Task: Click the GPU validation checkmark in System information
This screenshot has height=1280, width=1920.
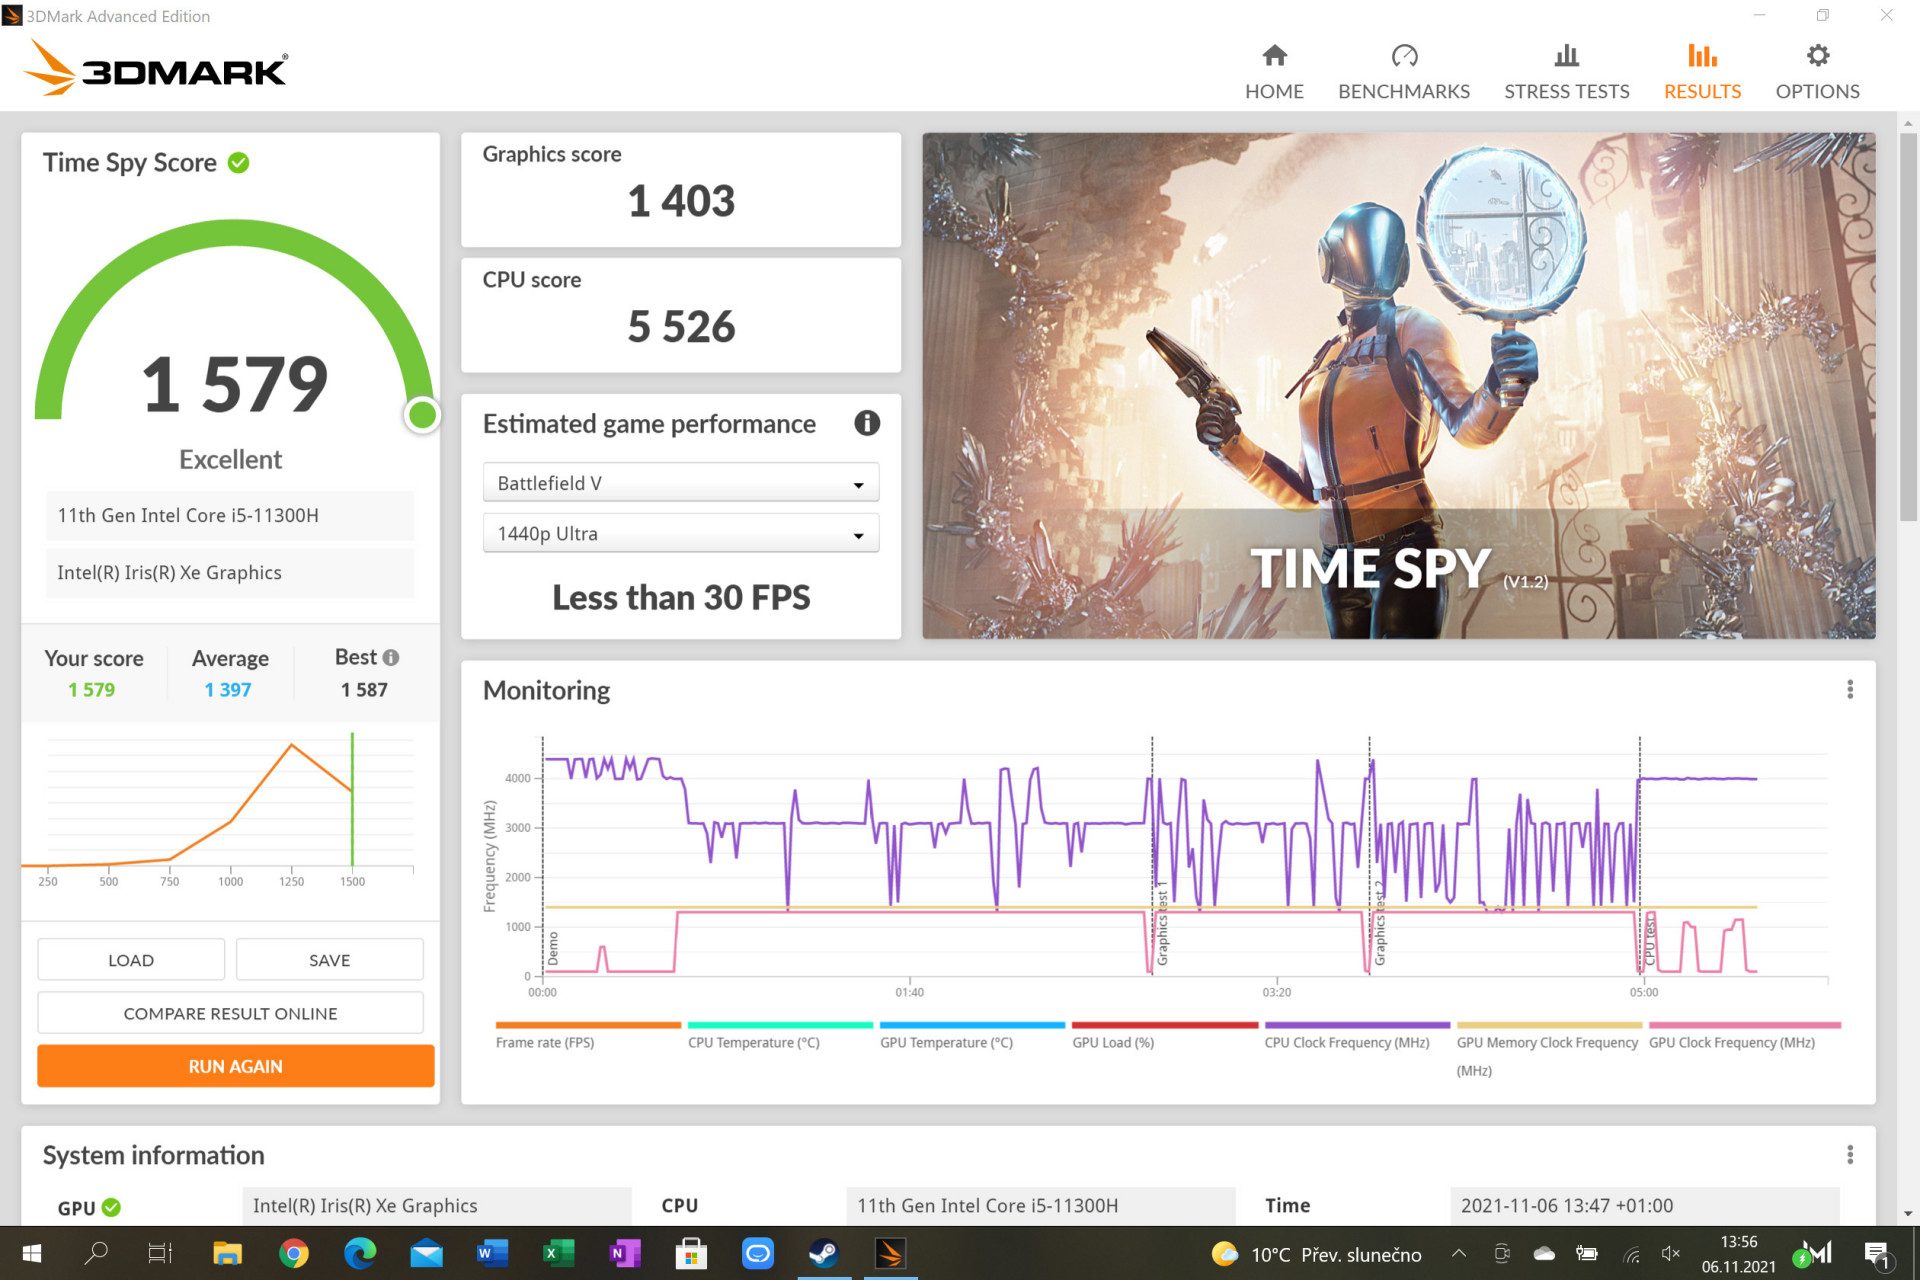Action: [112, 1207]
